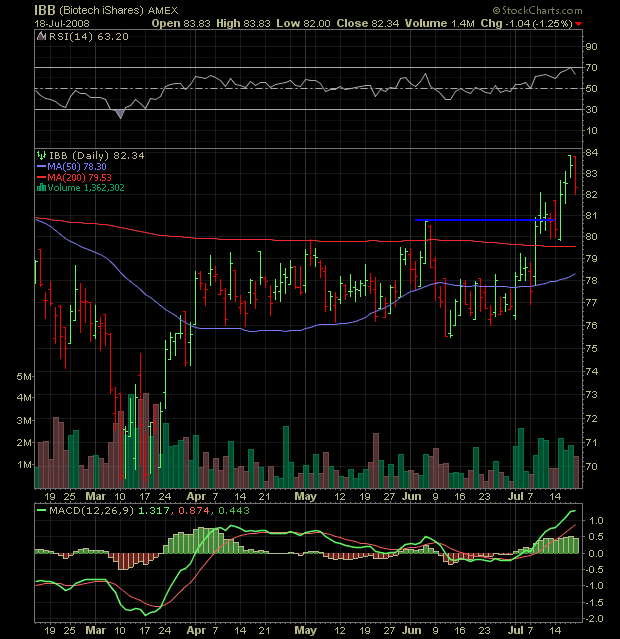Click the (Biotech iShares) name in the header

[101, 11]
